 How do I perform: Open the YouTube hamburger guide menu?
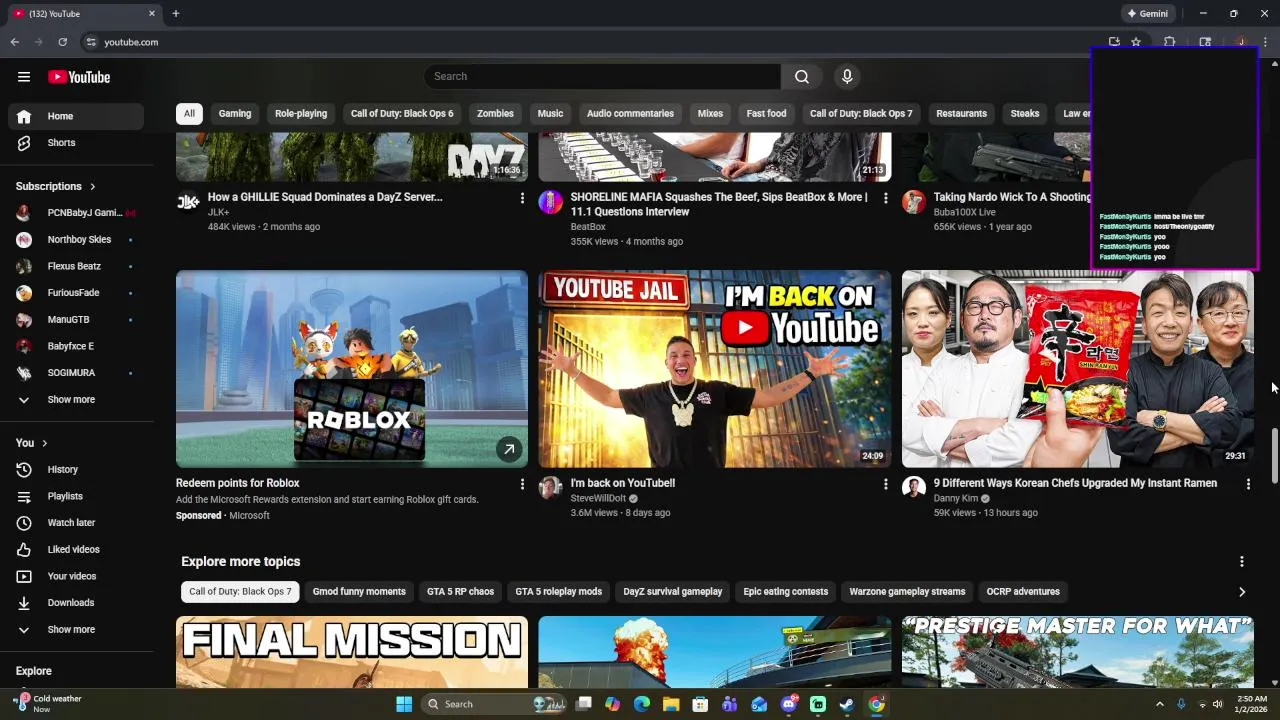24,77
